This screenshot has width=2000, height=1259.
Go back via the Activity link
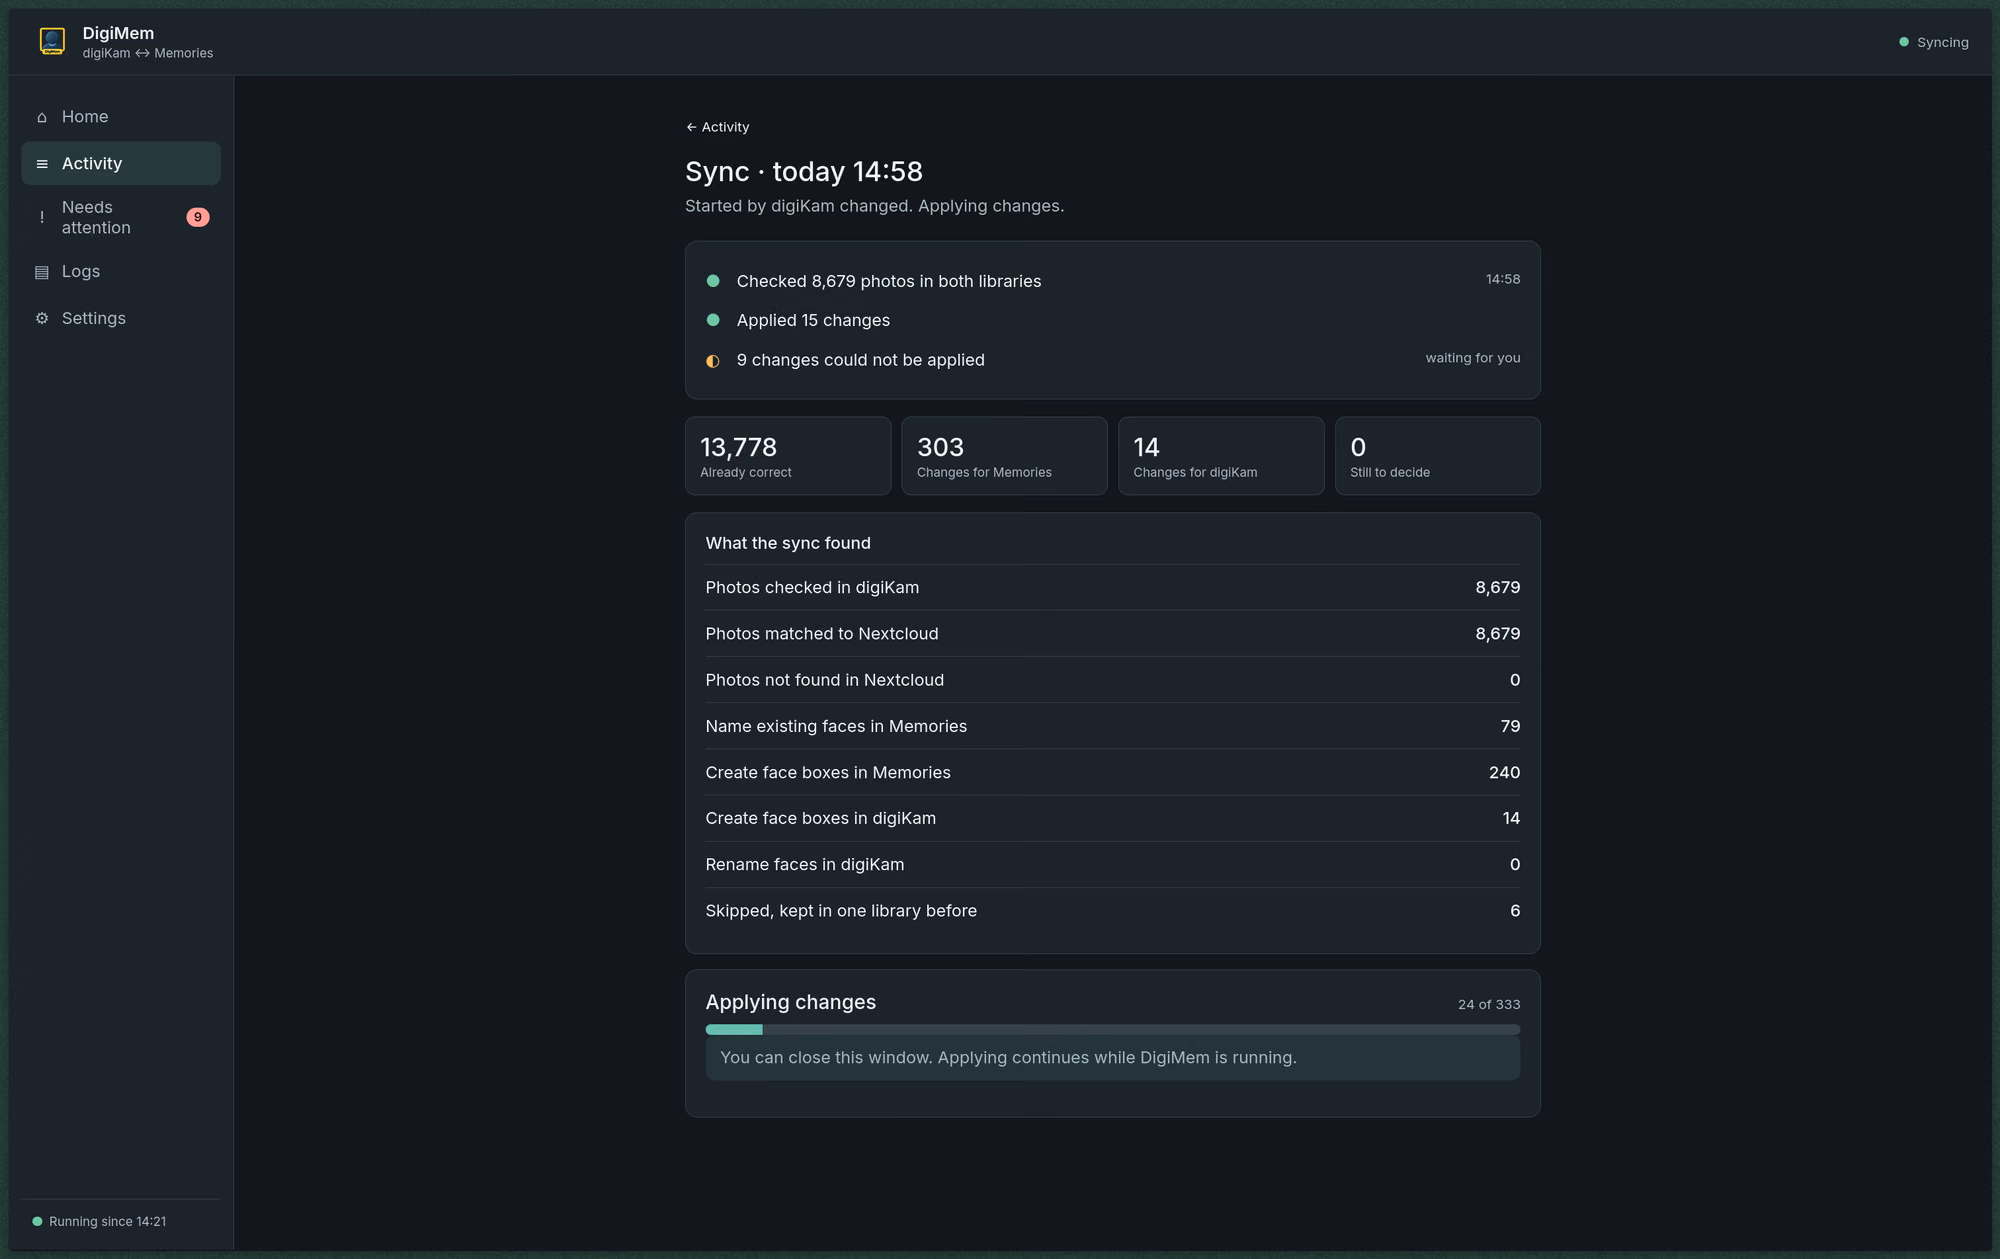pos(717,127)
